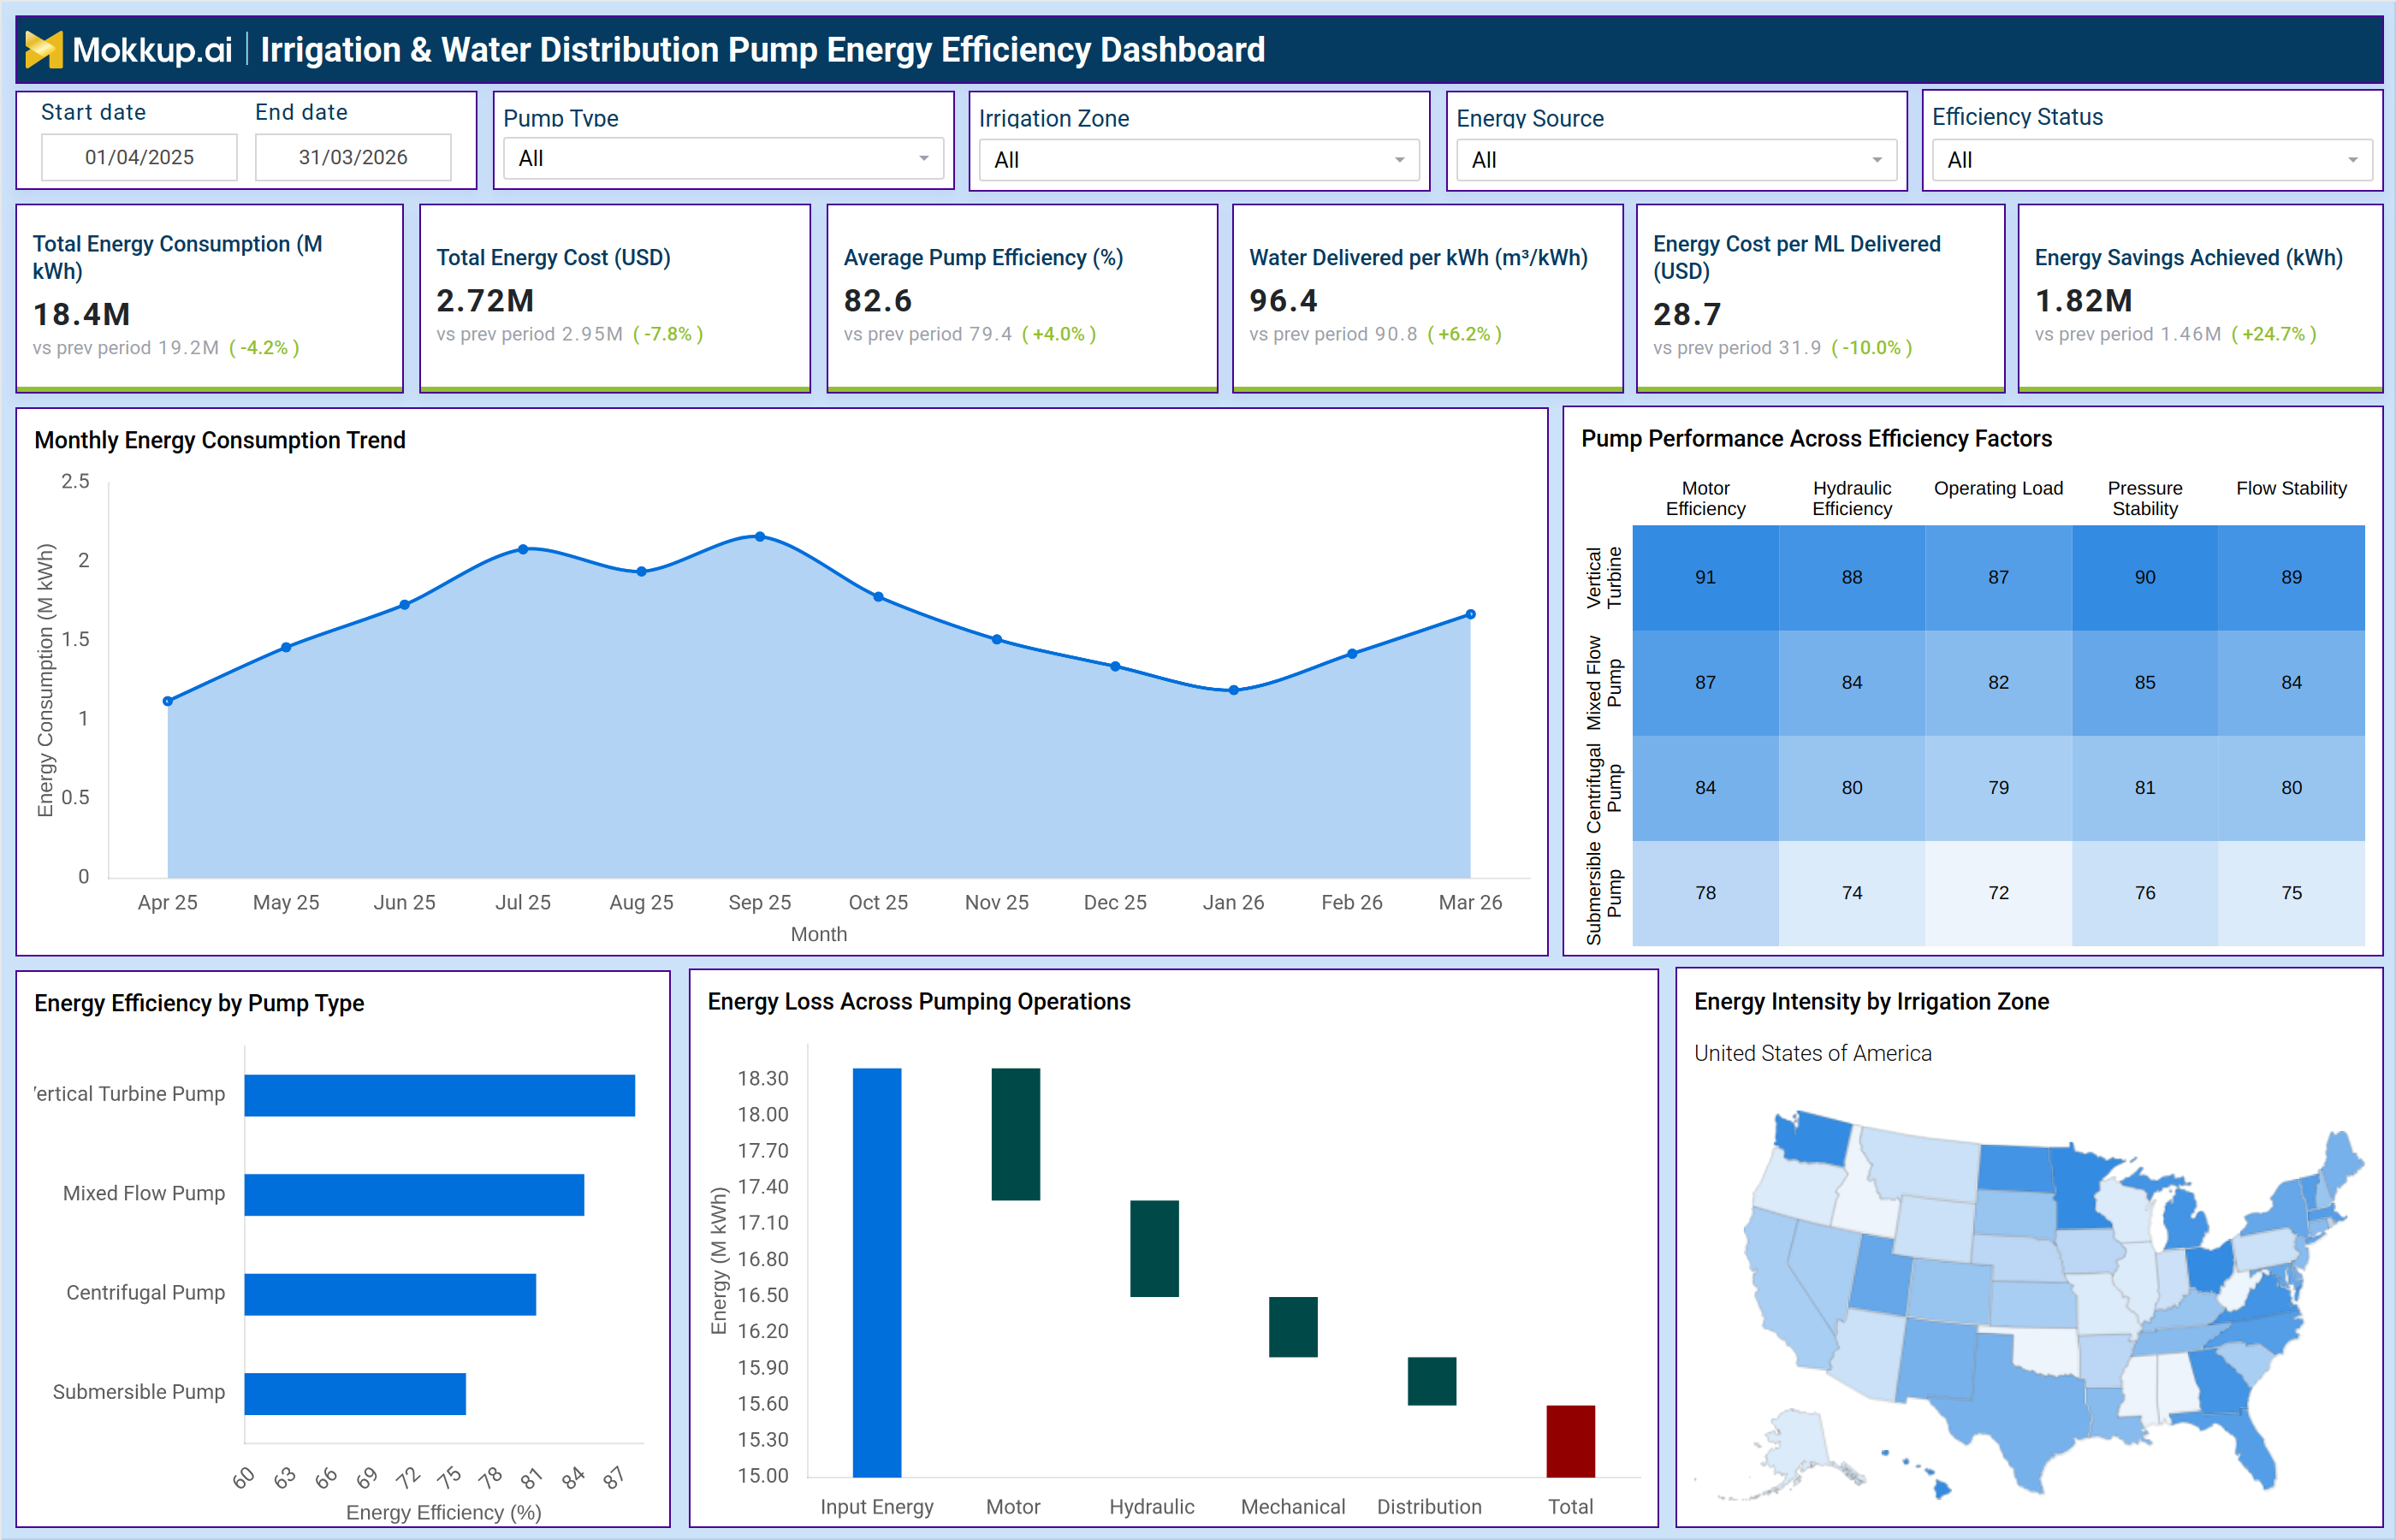Click the +24.7% change indicator

2274,334
